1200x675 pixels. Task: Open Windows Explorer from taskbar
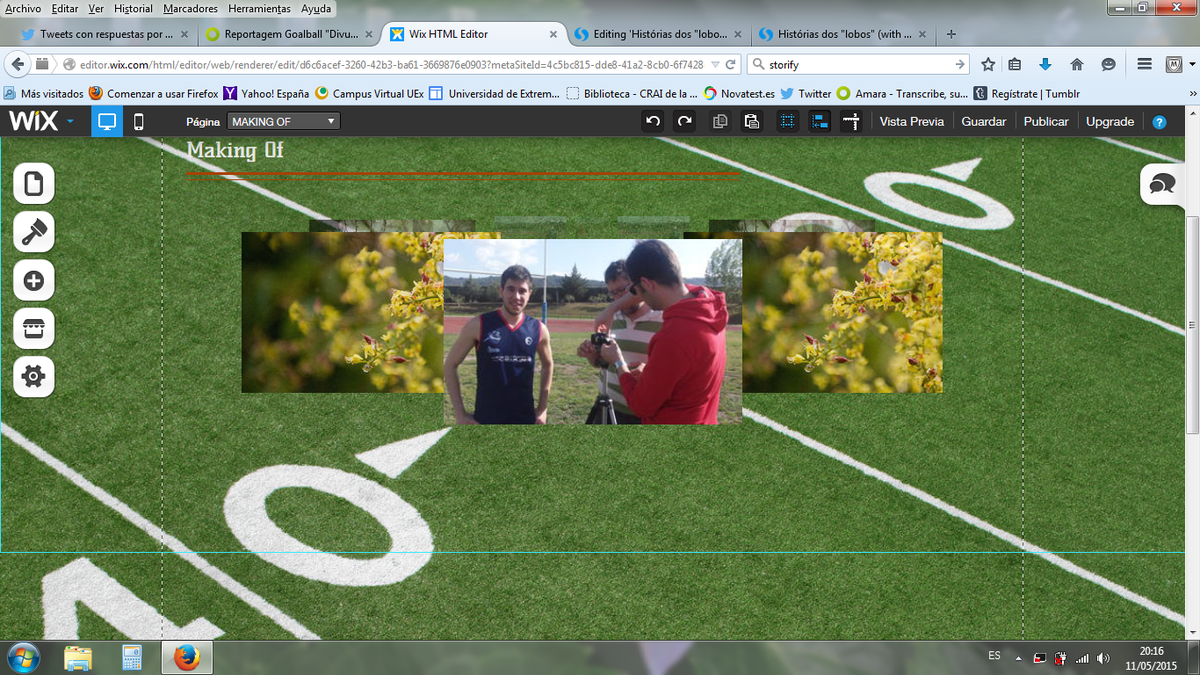[x=79, y=657]
